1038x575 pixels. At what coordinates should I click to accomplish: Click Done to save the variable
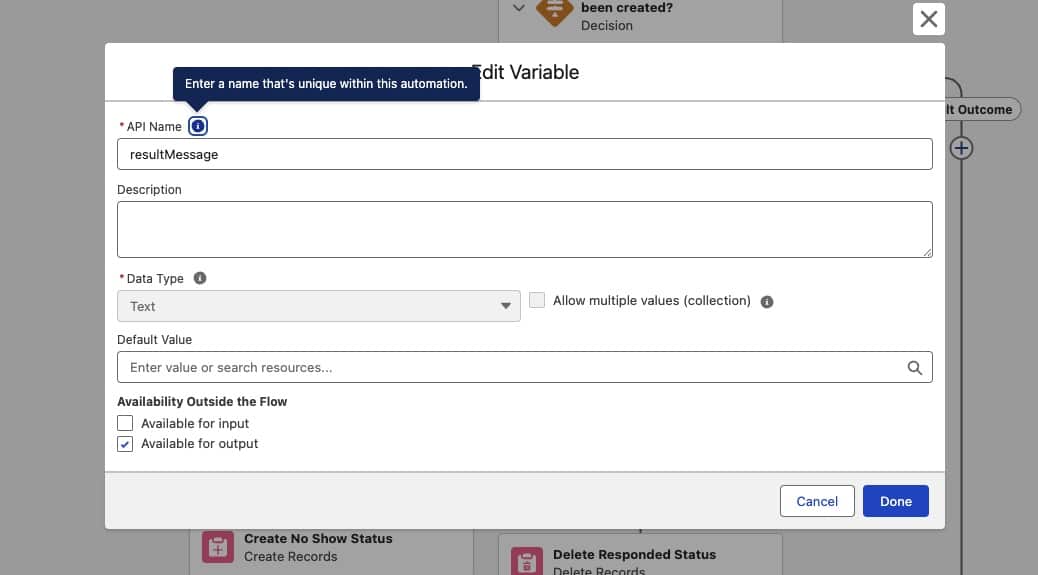click(895, 501)
